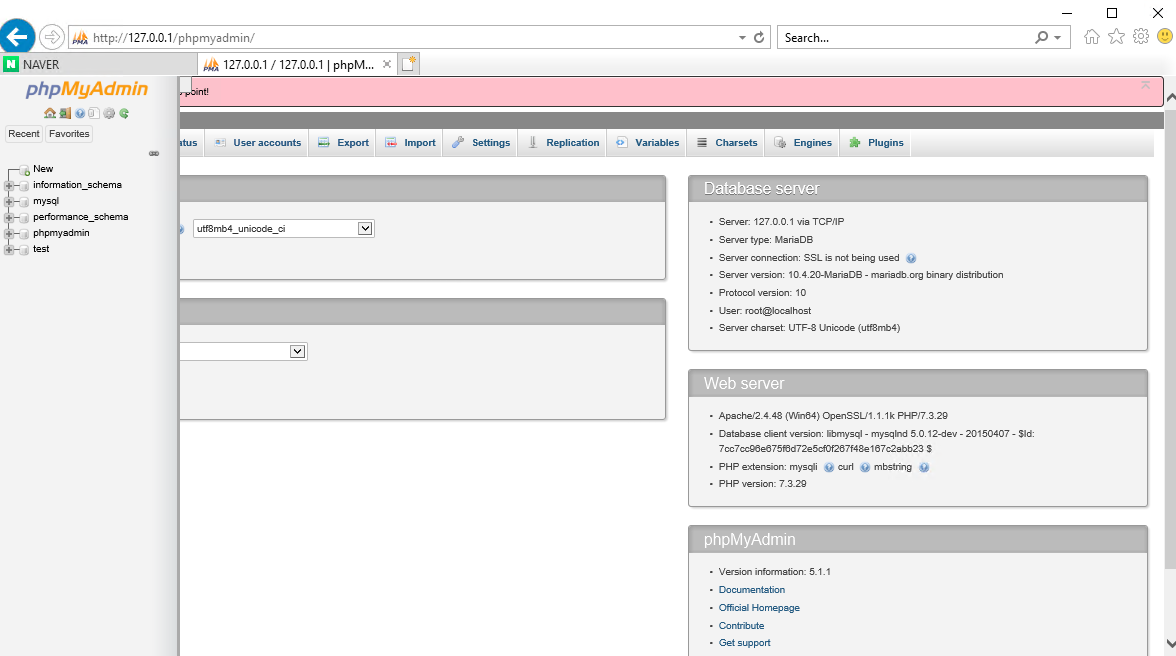Click the Home icon in phpMyAdmin sidebar
This screenshot has width=1176, height=656.
[x=50, y=113]
